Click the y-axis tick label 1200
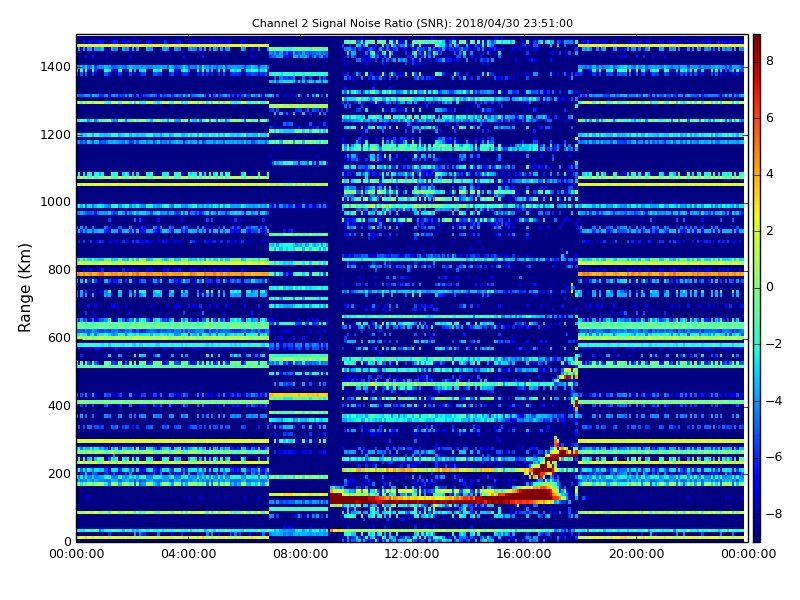Screen dimensions: 800x600 click(x=56, y=135)
